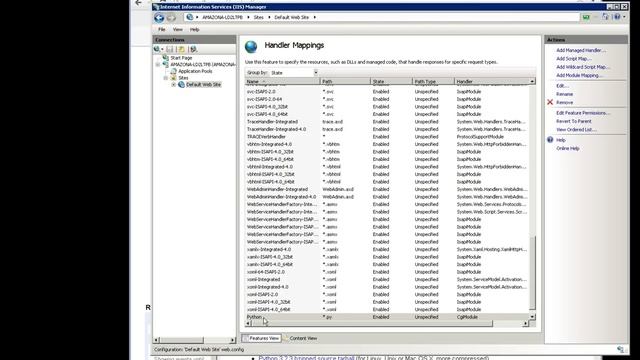This screenshot has height=360, width=640.
Task: Select the TRACEVerbHandler row
Action: click(x=387, y=137)
